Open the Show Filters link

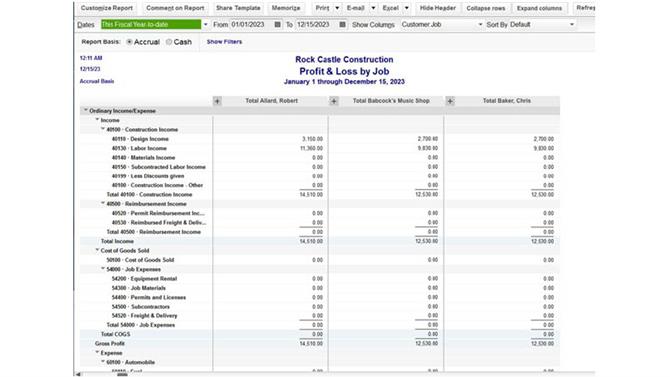point(224,42)
